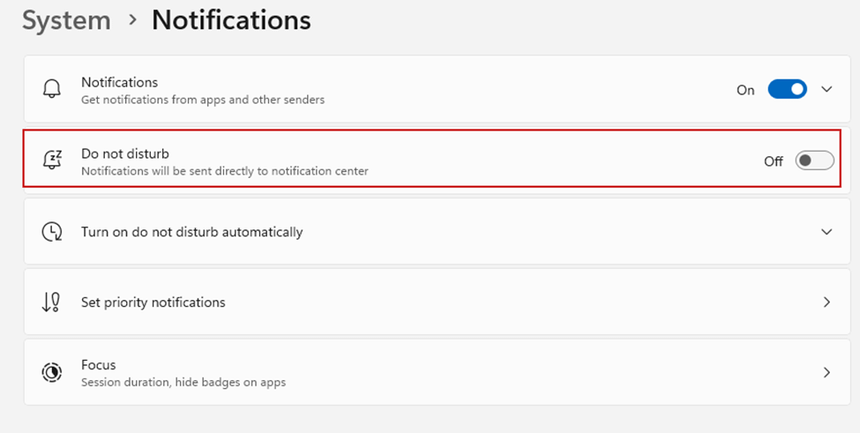860x433 pixels.
Task: Click the Off label beside Do not disturb
Action: coord(773,161)
